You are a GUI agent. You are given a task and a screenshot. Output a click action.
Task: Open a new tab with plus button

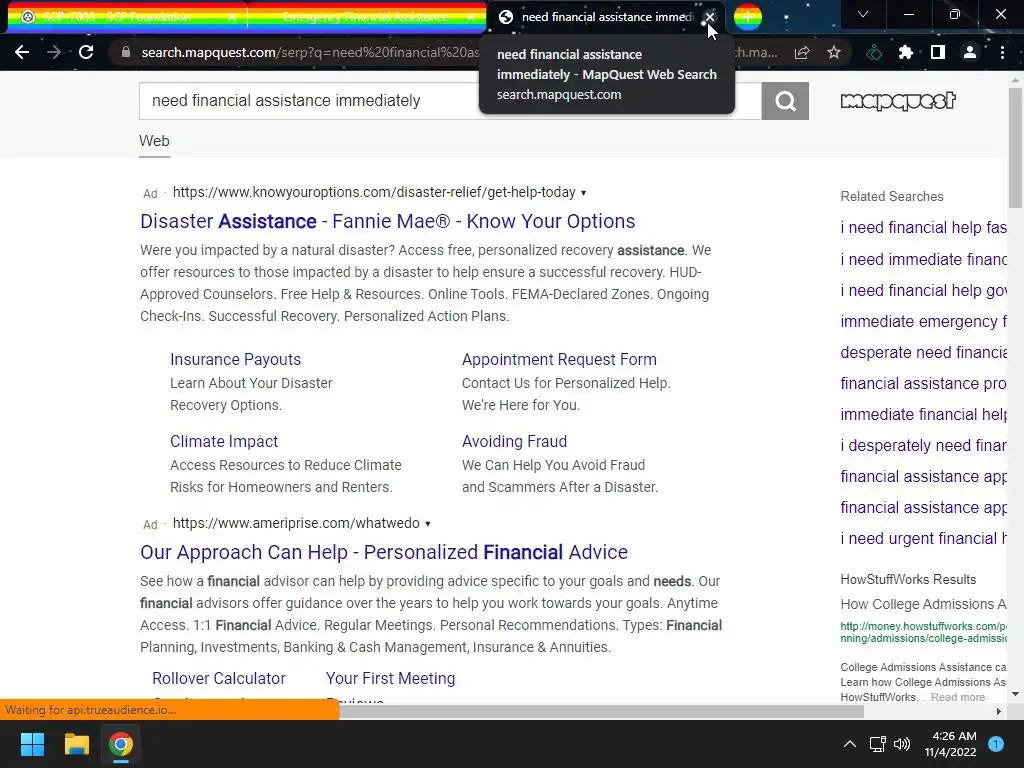(x=748, y=17)
